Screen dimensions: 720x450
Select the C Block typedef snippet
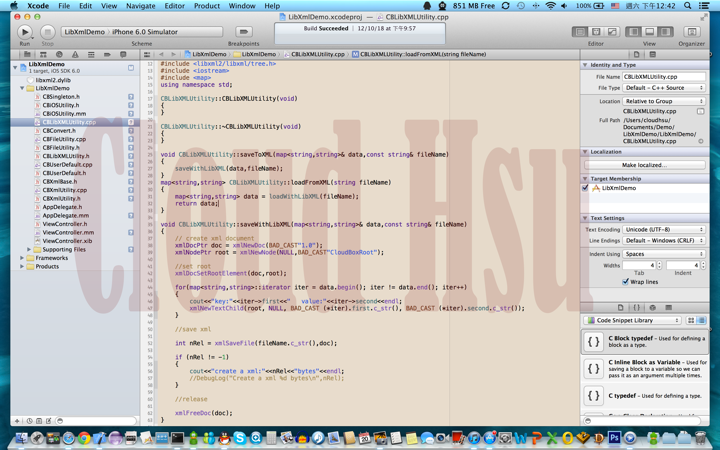[645, 342]
